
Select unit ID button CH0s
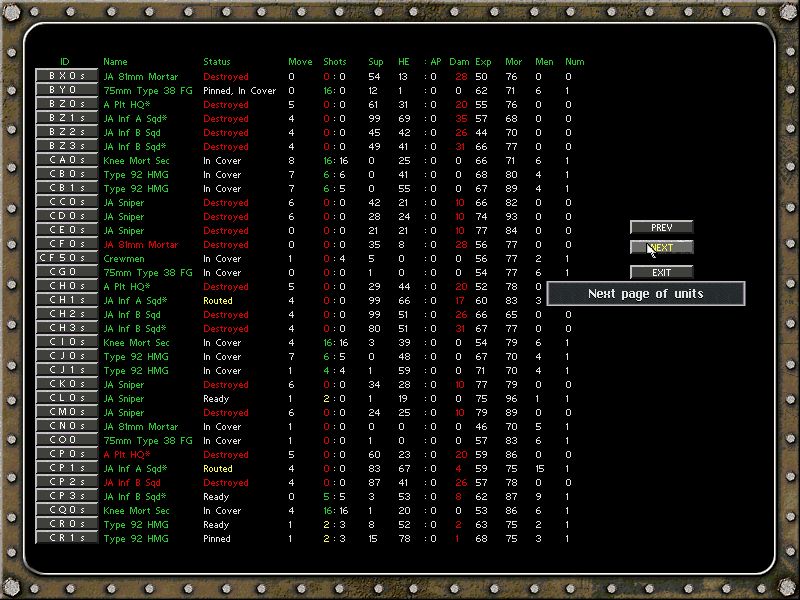tap(66, 286)
